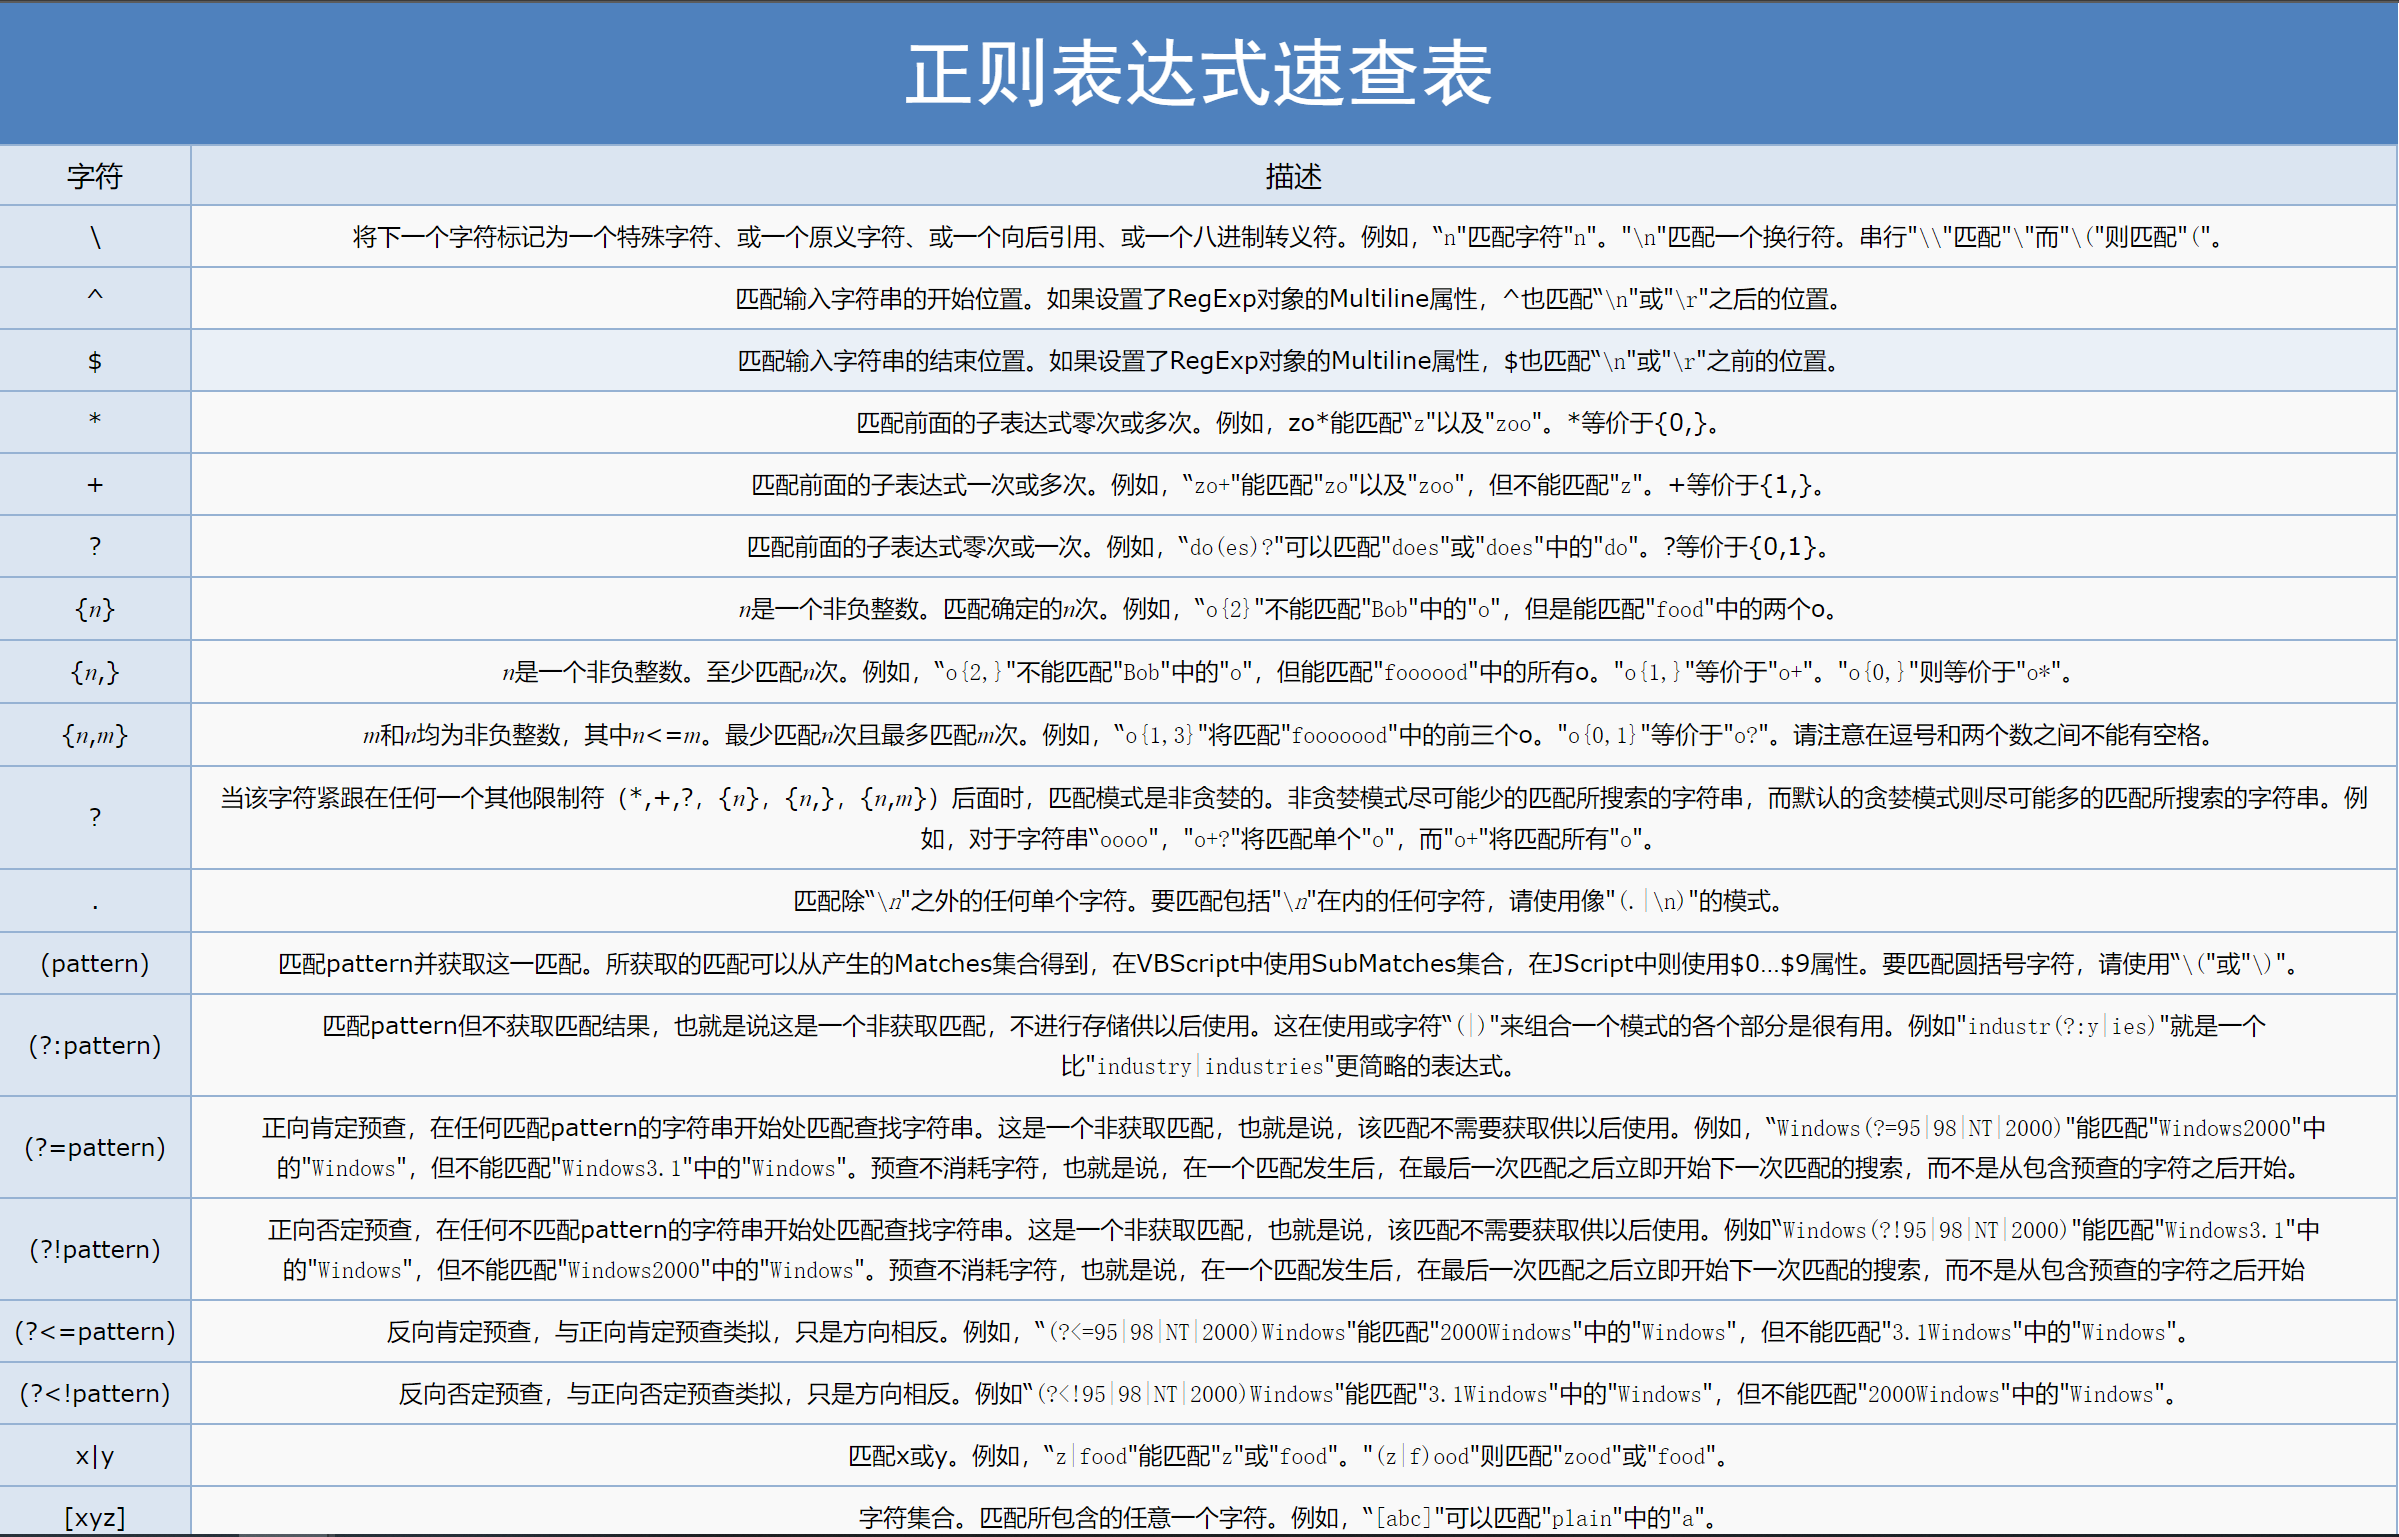
Task: Click the 描述 column header
Action: (x=1293, y=176)
